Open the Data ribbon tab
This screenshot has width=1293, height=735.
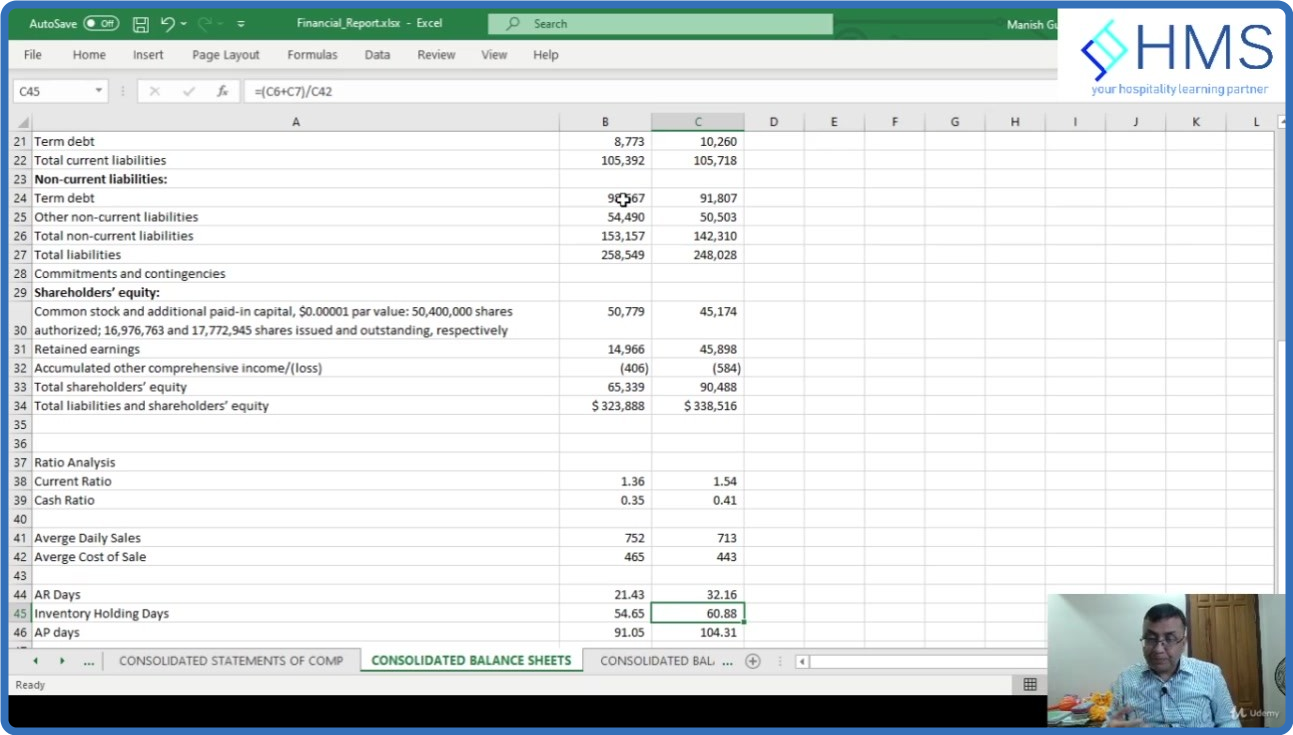(377, 55)
